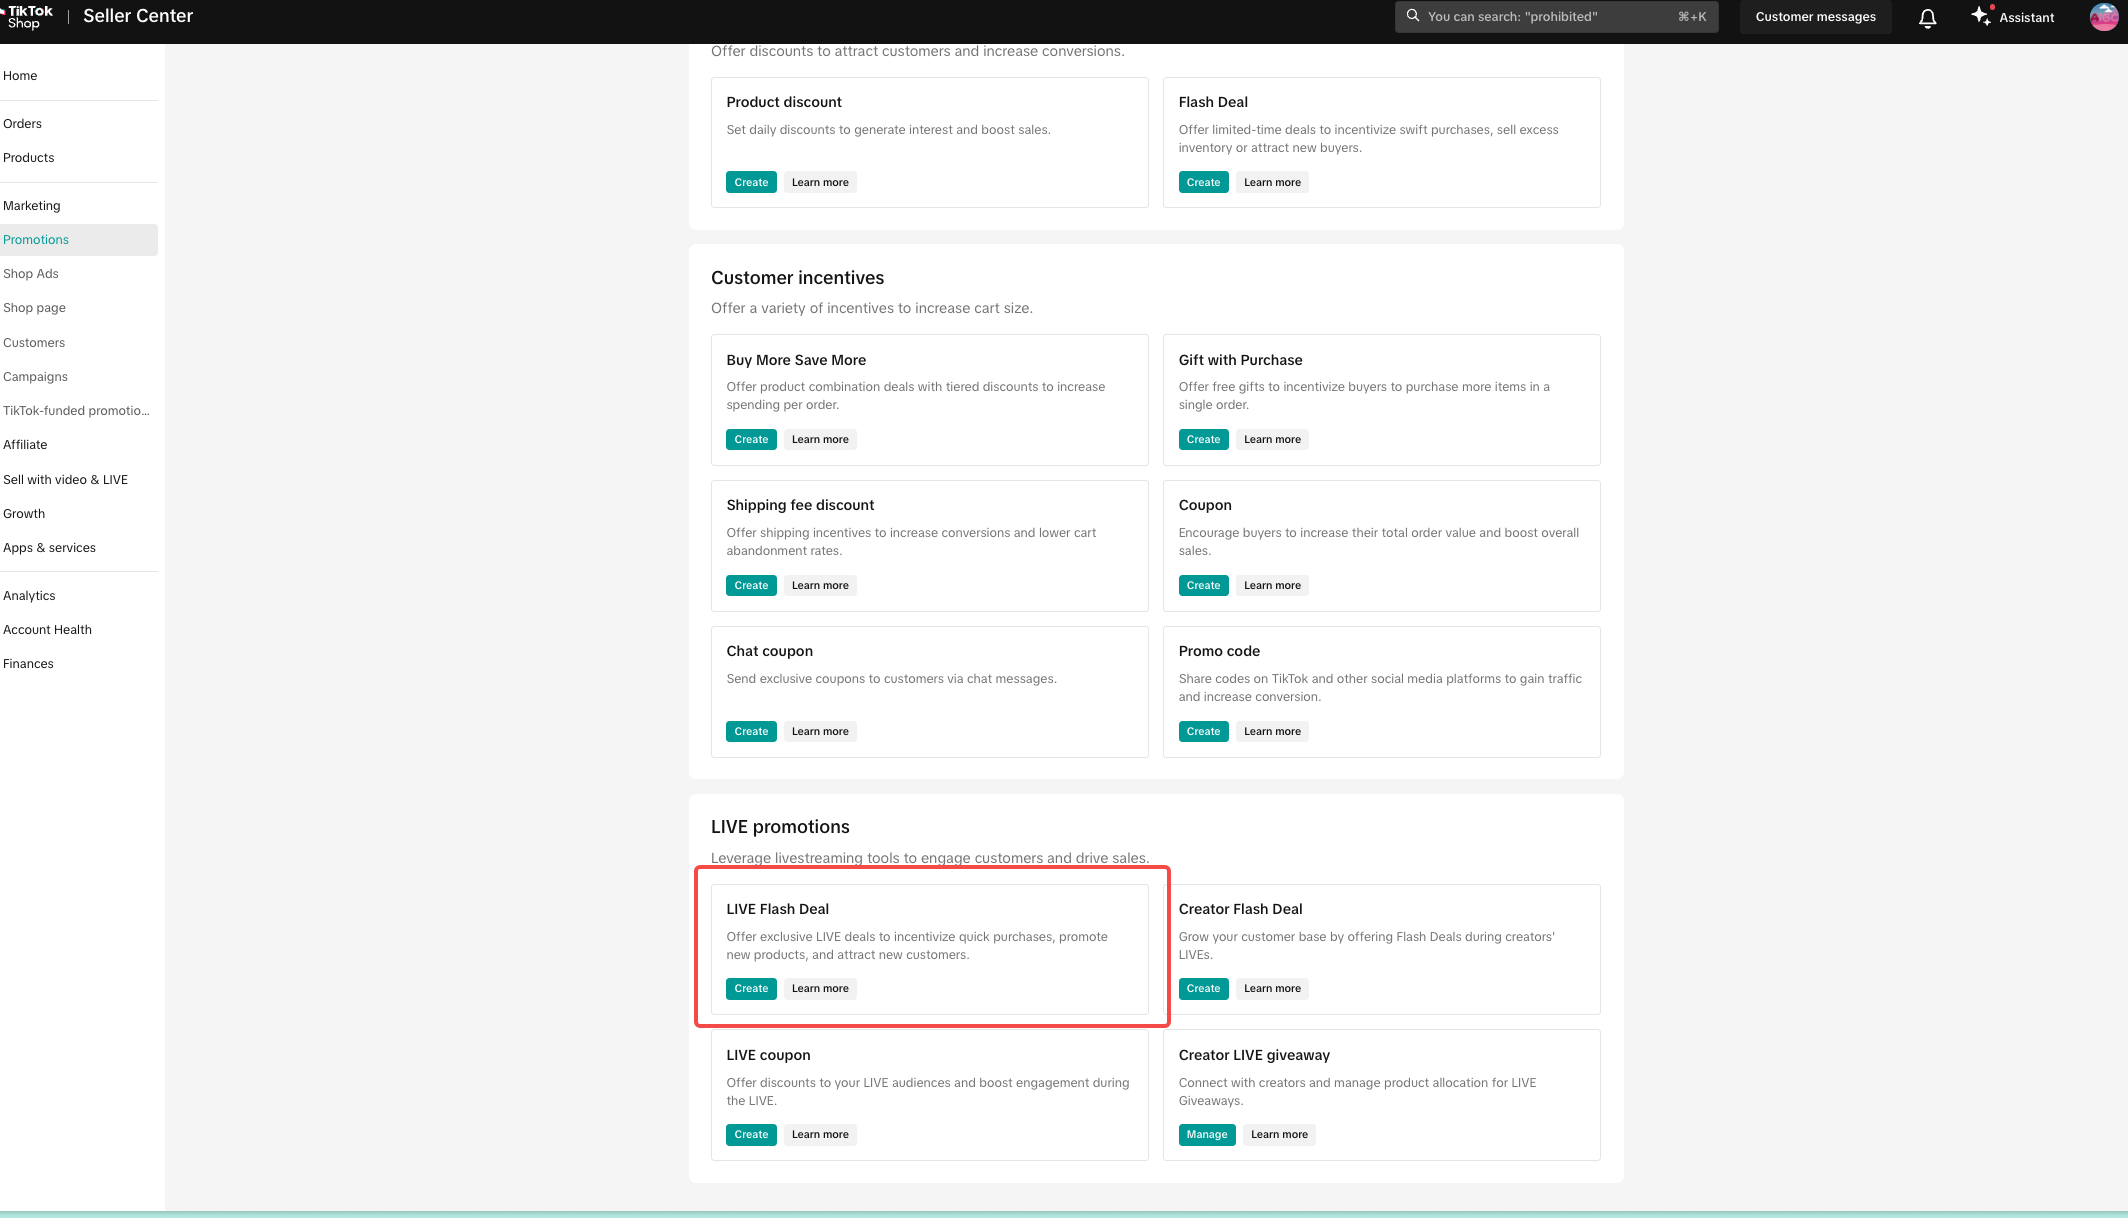Open Shop Ads in sidebar
This screenshot has width=2128, height=1218.
(x=31, y=274)
